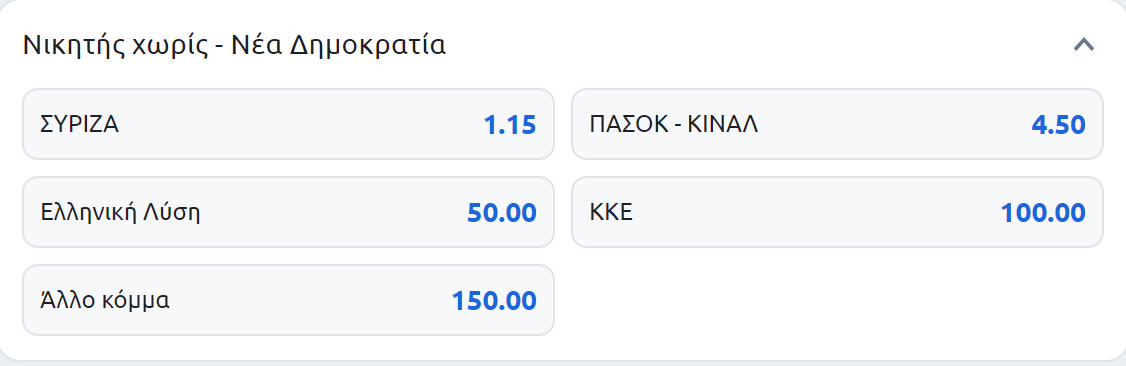Click the Άλλο κόμμα label text

tap(105, 300)
